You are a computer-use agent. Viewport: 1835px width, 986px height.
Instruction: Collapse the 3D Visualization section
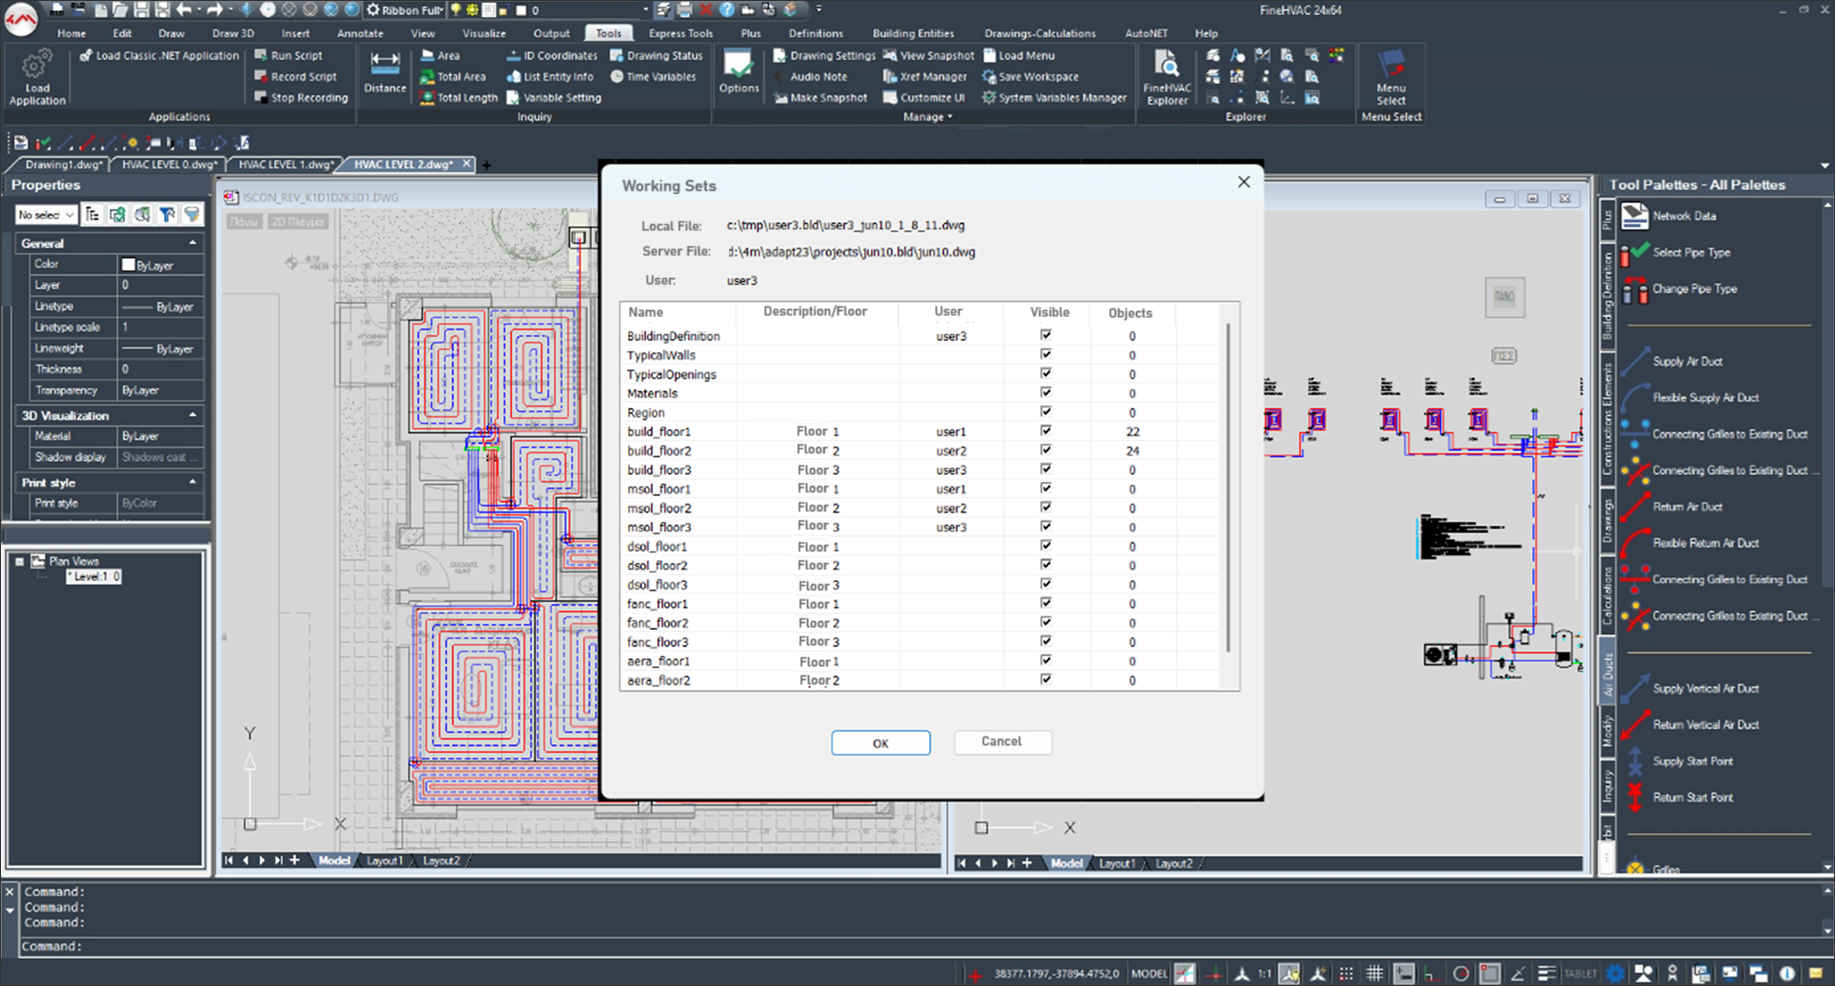pos(193,415)
